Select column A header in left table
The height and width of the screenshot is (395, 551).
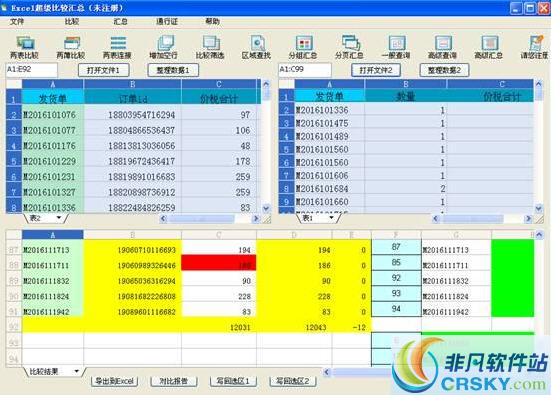pos(53,84)
